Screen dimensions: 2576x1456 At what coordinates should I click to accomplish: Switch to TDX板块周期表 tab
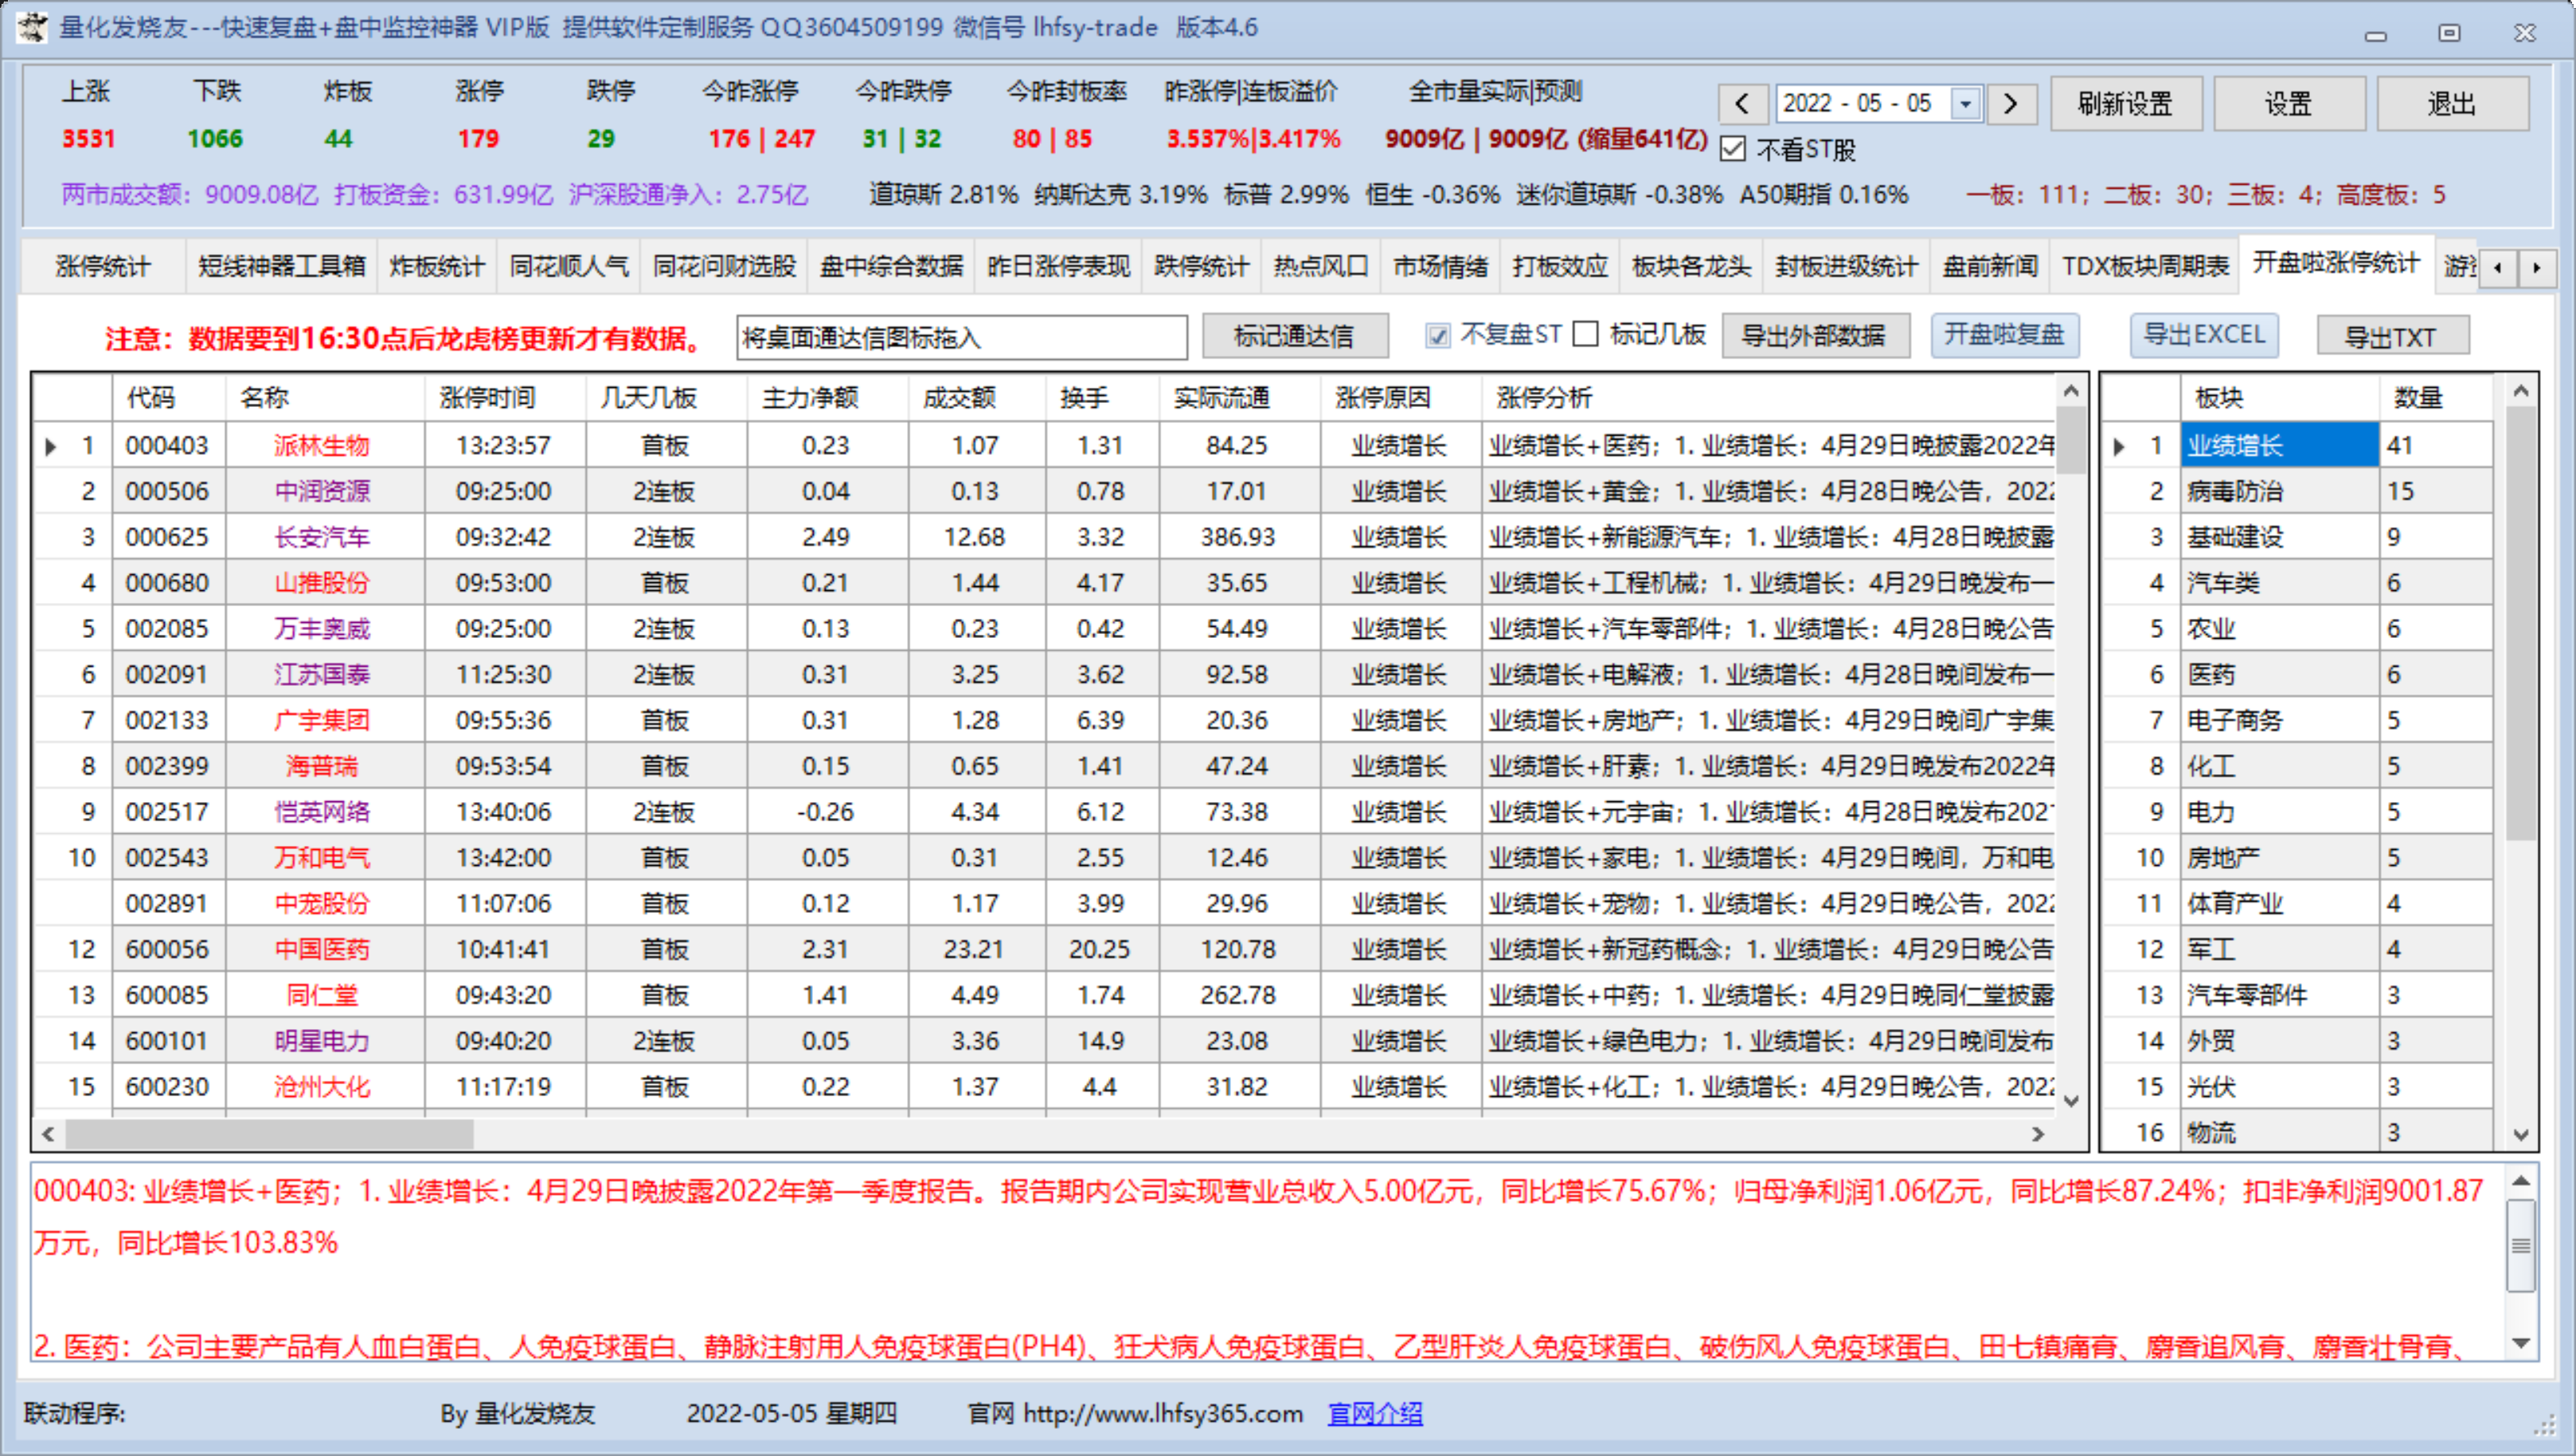2146,267
